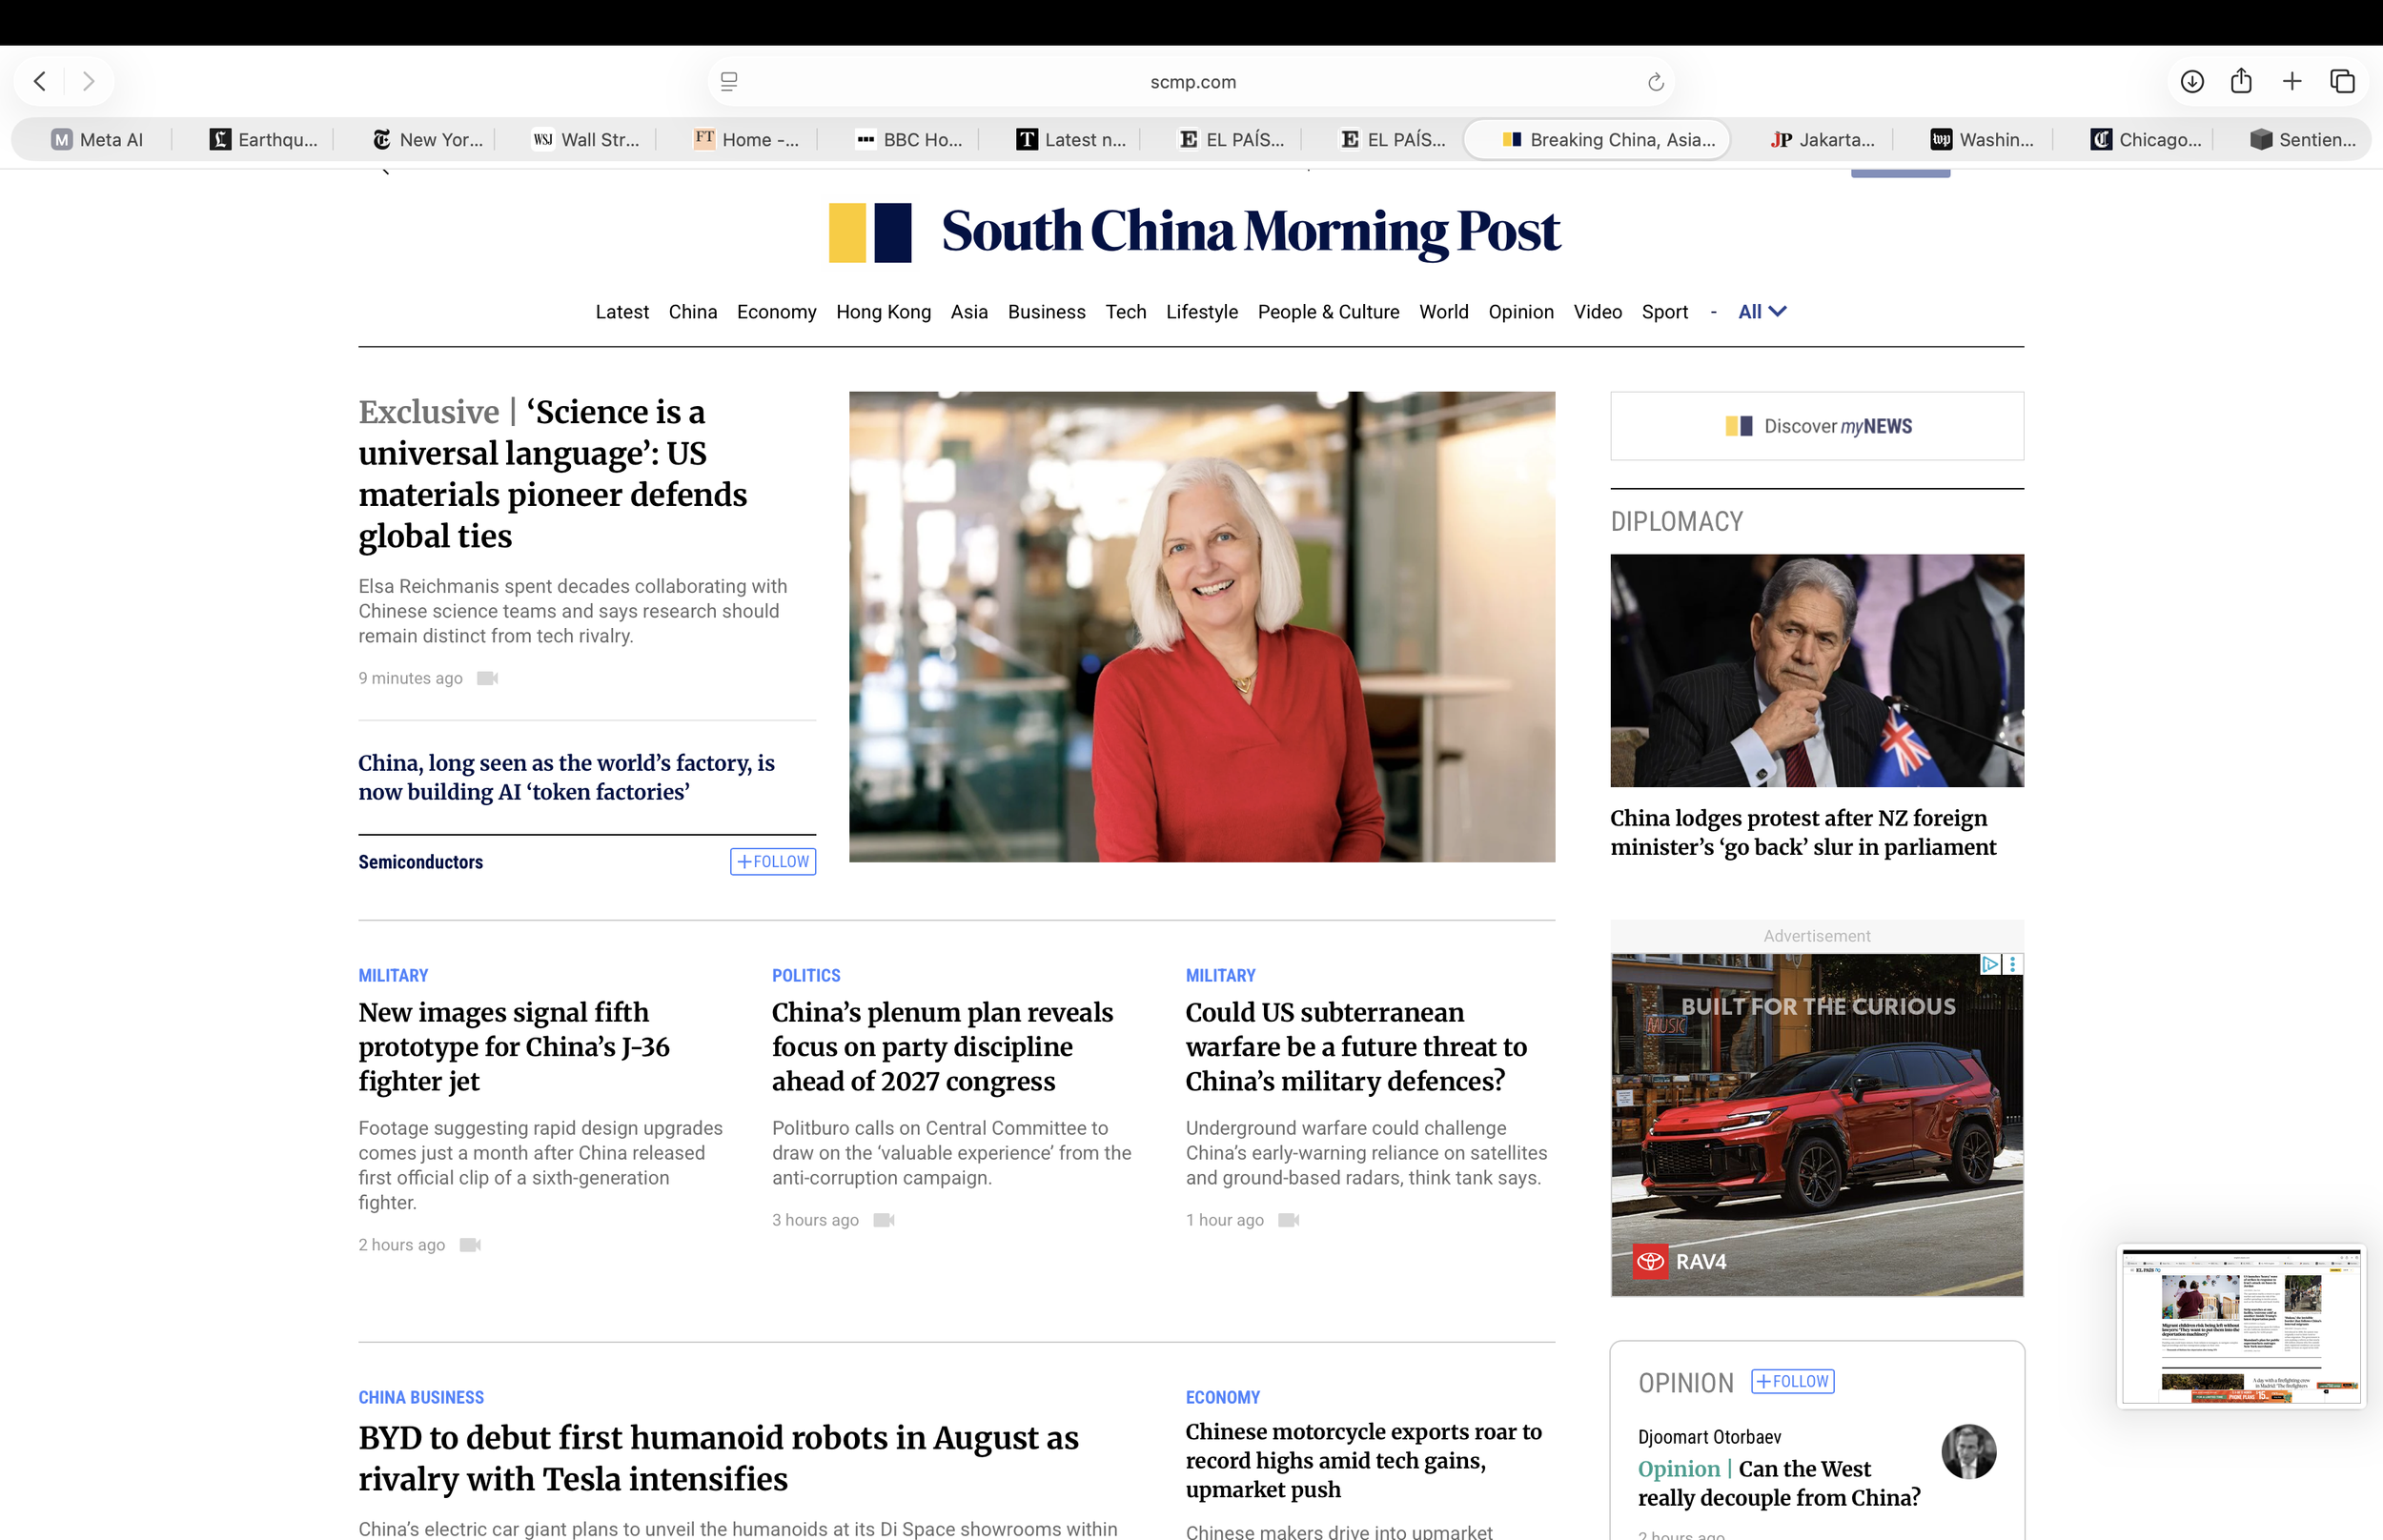Open the Tech section
2383x1540 pixels.
(1126, 312)
